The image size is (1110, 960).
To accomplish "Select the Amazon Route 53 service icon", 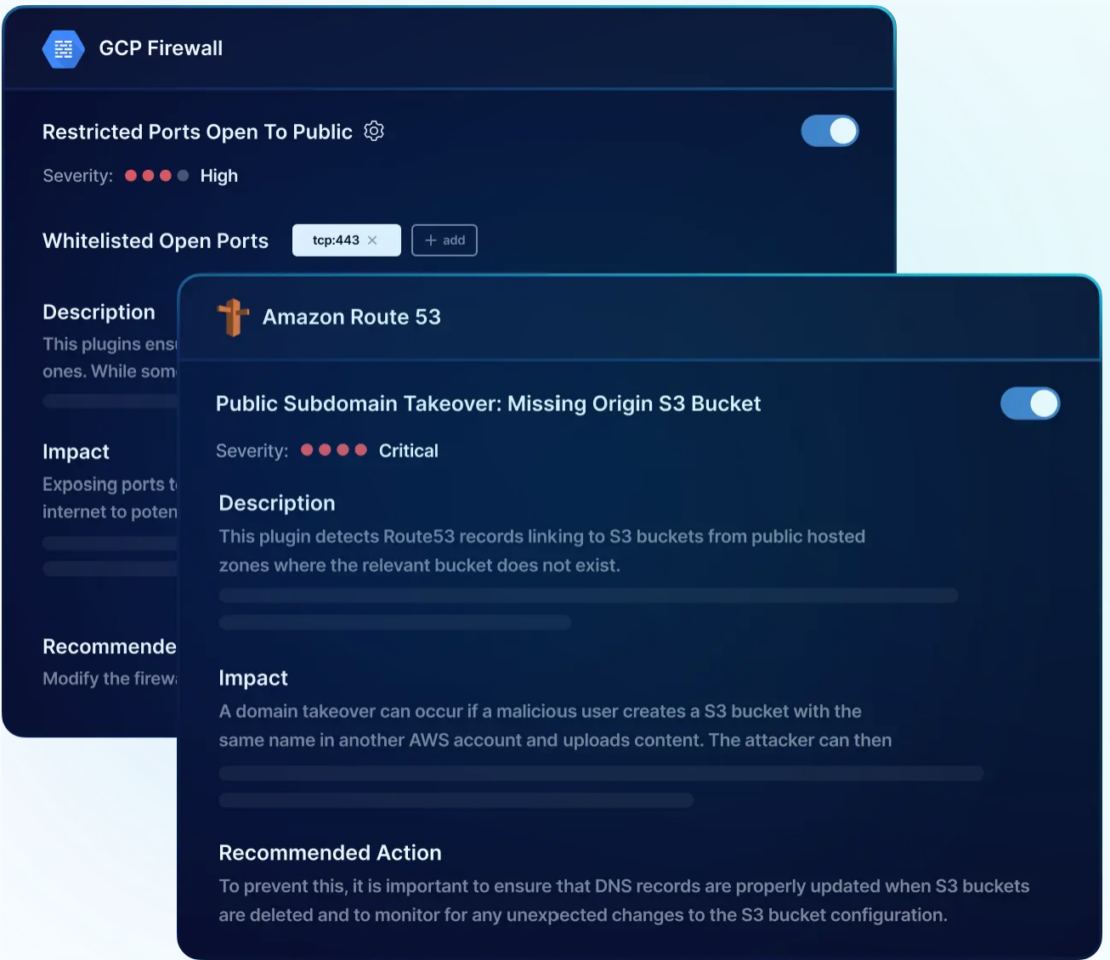I will coord(232,318).
